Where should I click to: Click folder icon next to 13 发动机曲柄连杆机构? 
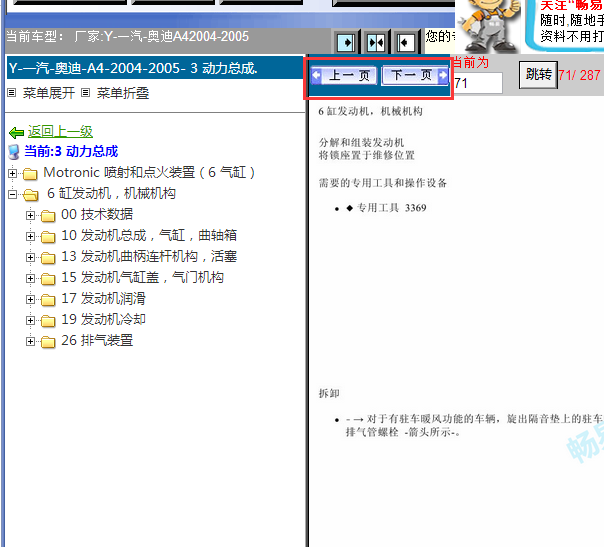[48, 258]
